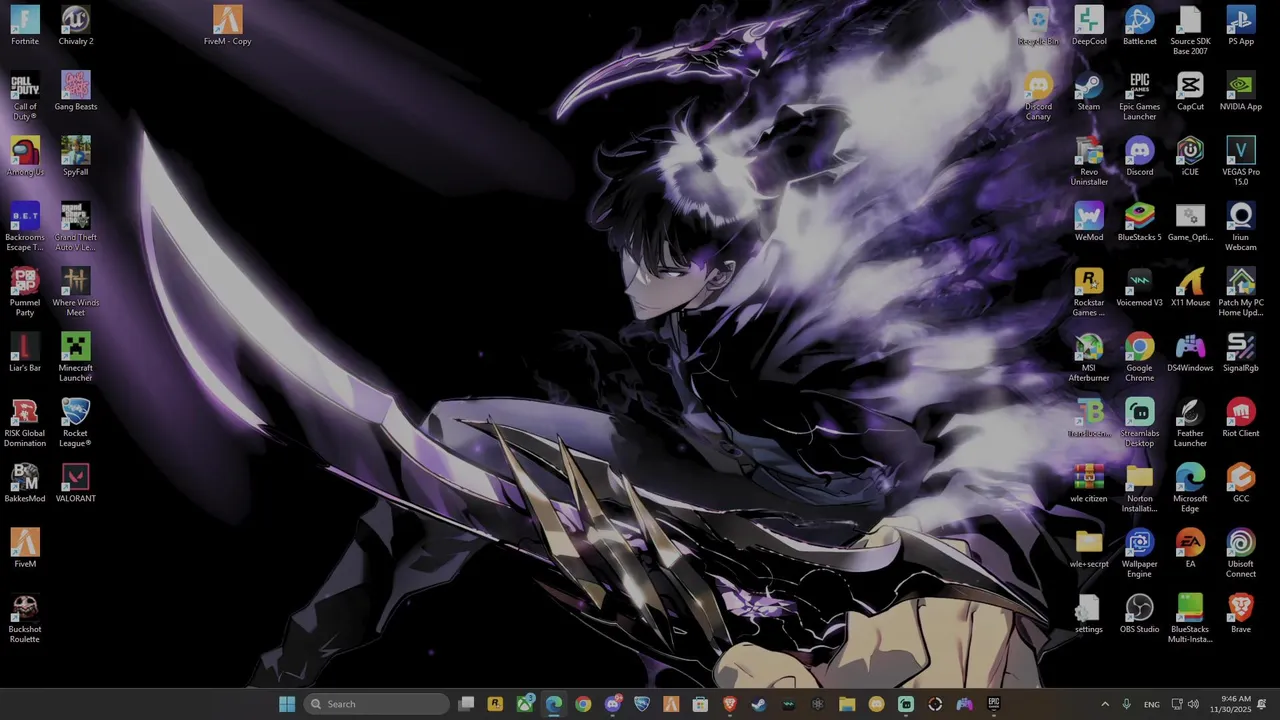This screenshot has height=720, width=1280.
Task: Select the Feather Launcher desktop icon
Action: pos(1190,422)
